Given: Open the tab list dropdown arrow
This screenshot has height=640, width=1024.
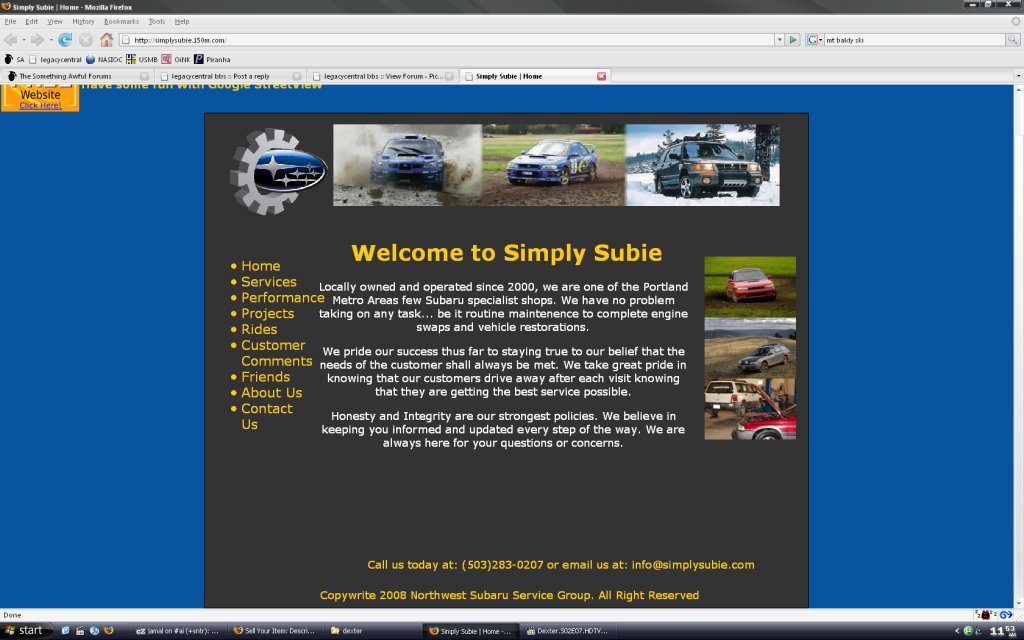Looking at the screenshot, I should click(1018, 76).
